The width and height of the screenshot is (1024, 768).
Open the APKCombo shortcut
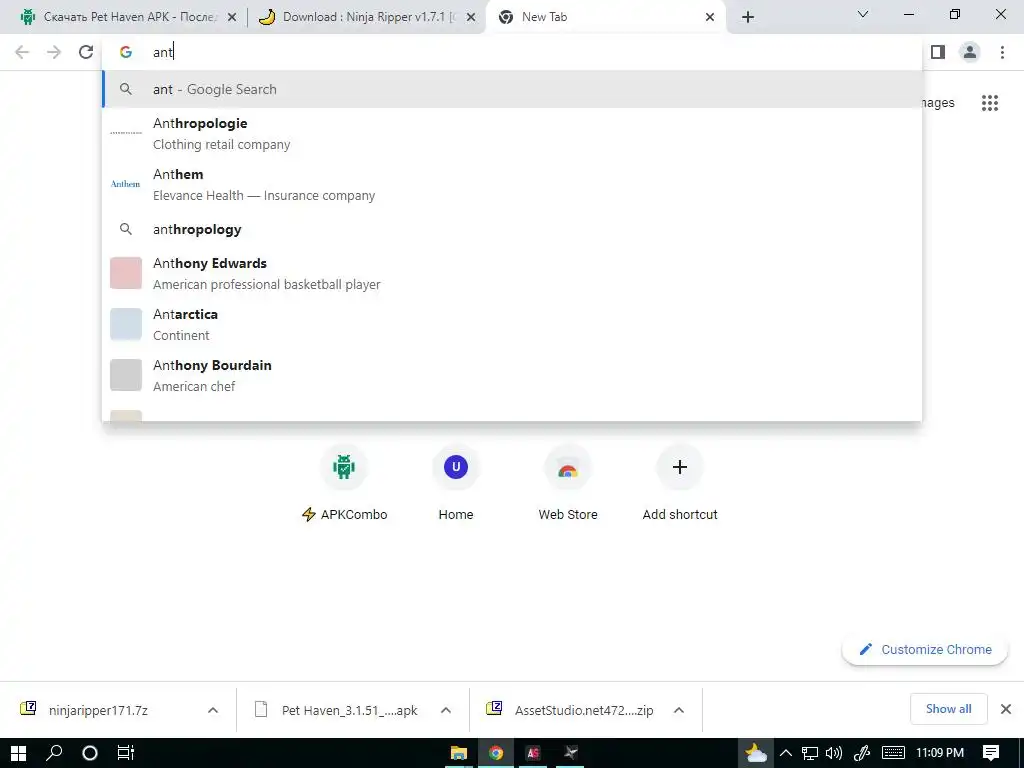point(344,483)
